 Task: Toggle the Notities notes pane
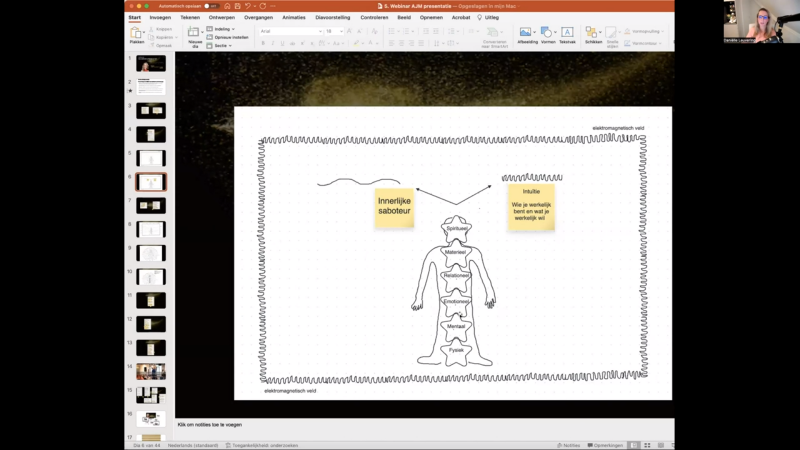pos(569,445)
